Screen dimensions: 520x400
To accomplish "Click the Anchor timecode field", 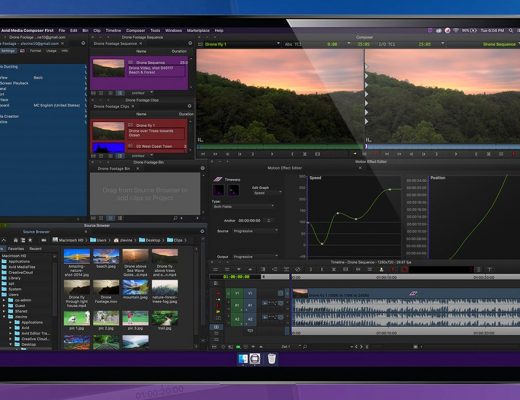I will point(250,220).
